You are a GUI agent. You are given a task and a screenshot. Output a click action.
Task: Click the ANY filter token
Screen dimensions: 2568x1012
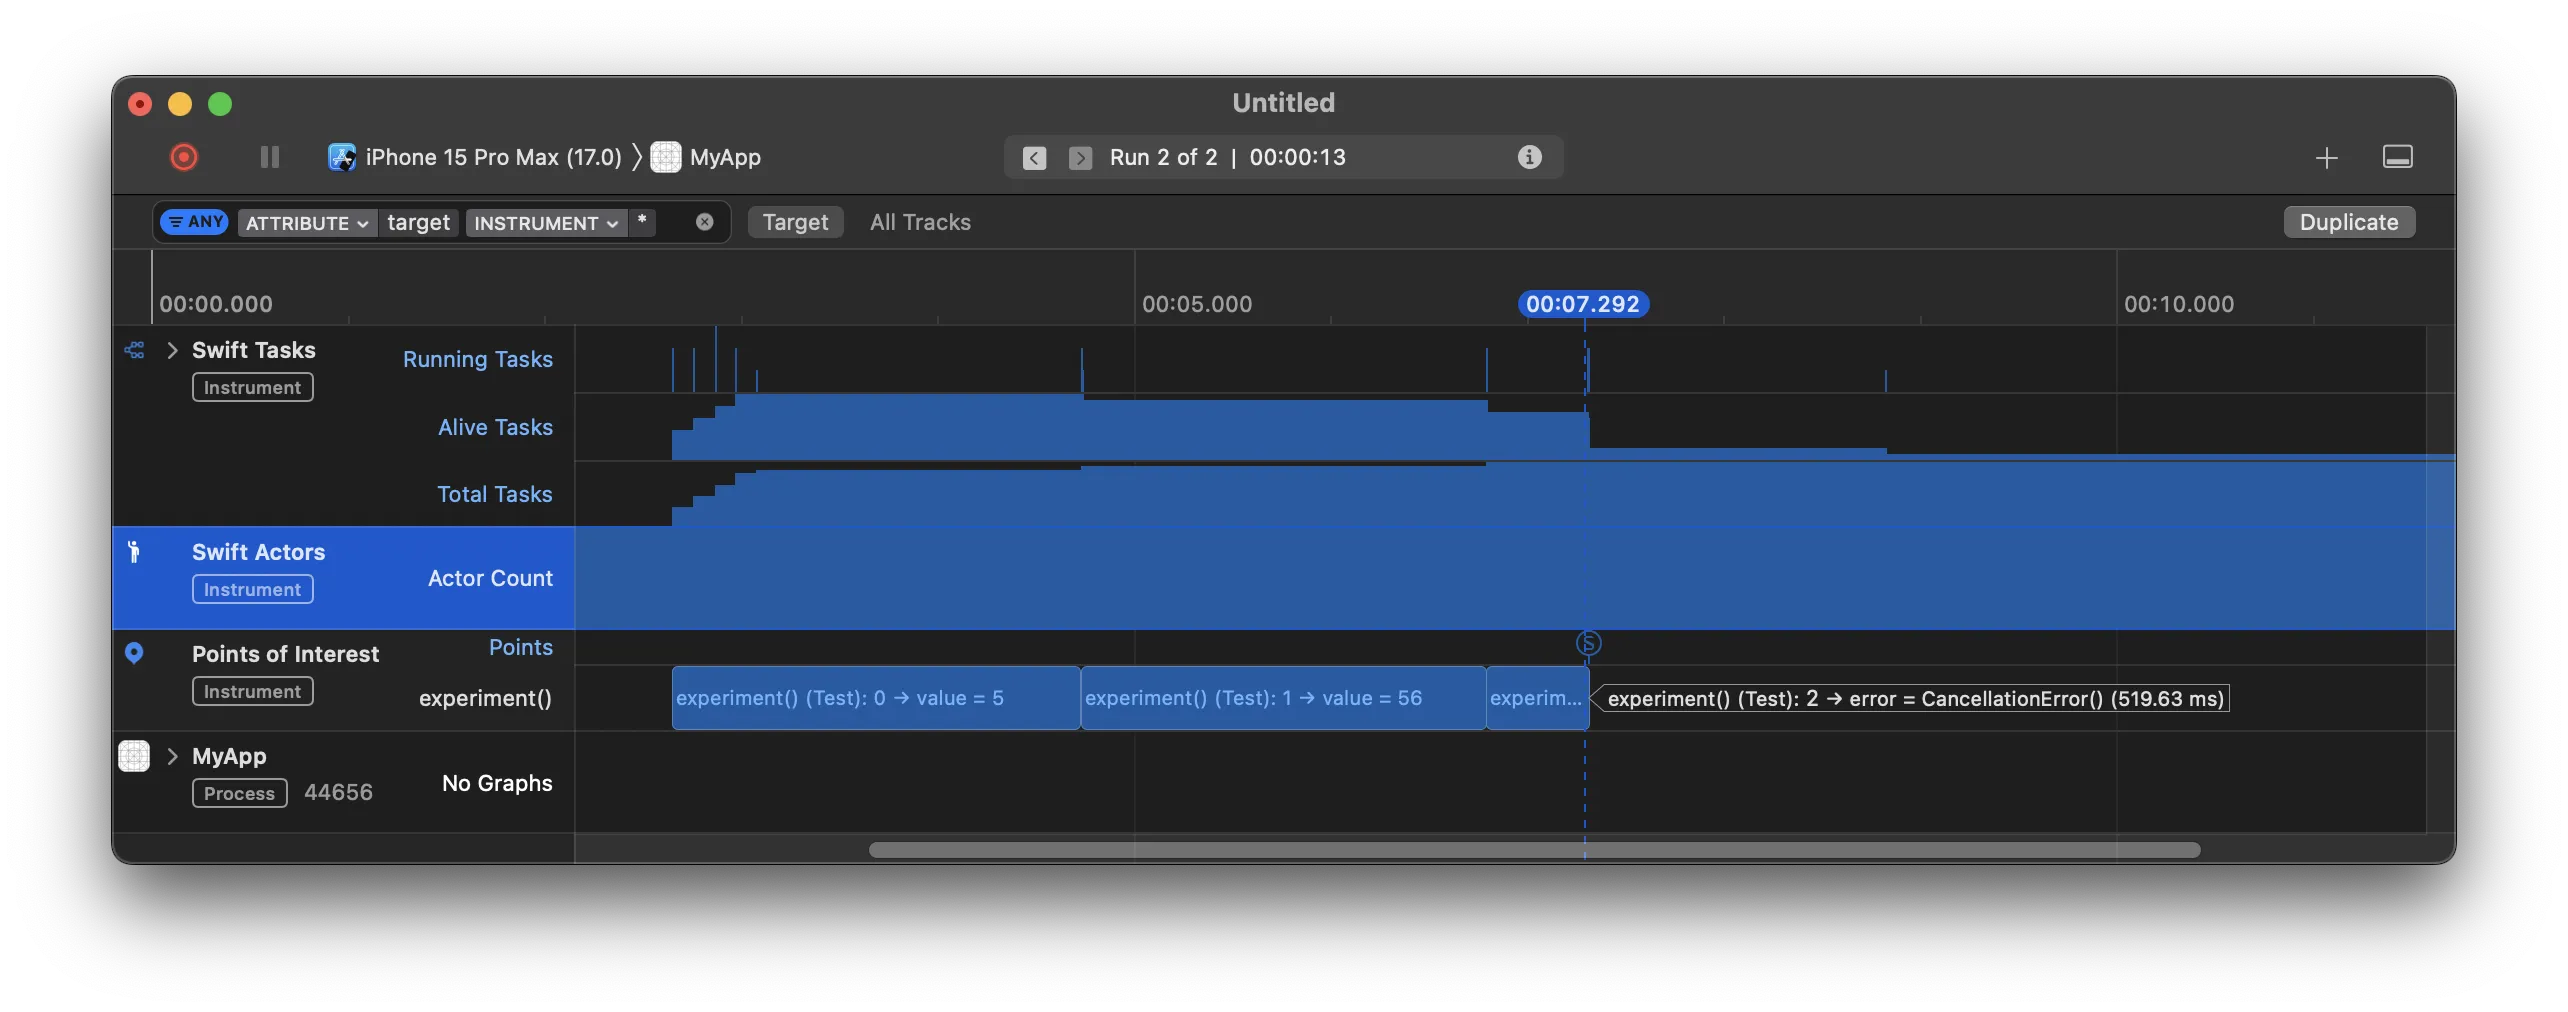(195, 222)
